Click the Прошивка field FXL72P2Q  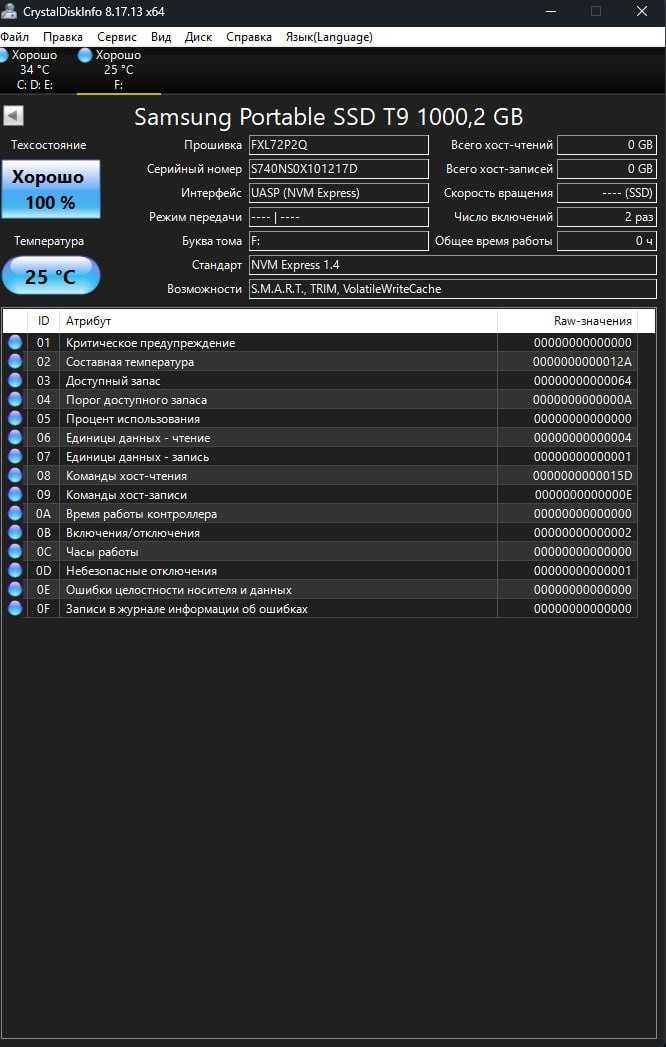pos(339,145)
